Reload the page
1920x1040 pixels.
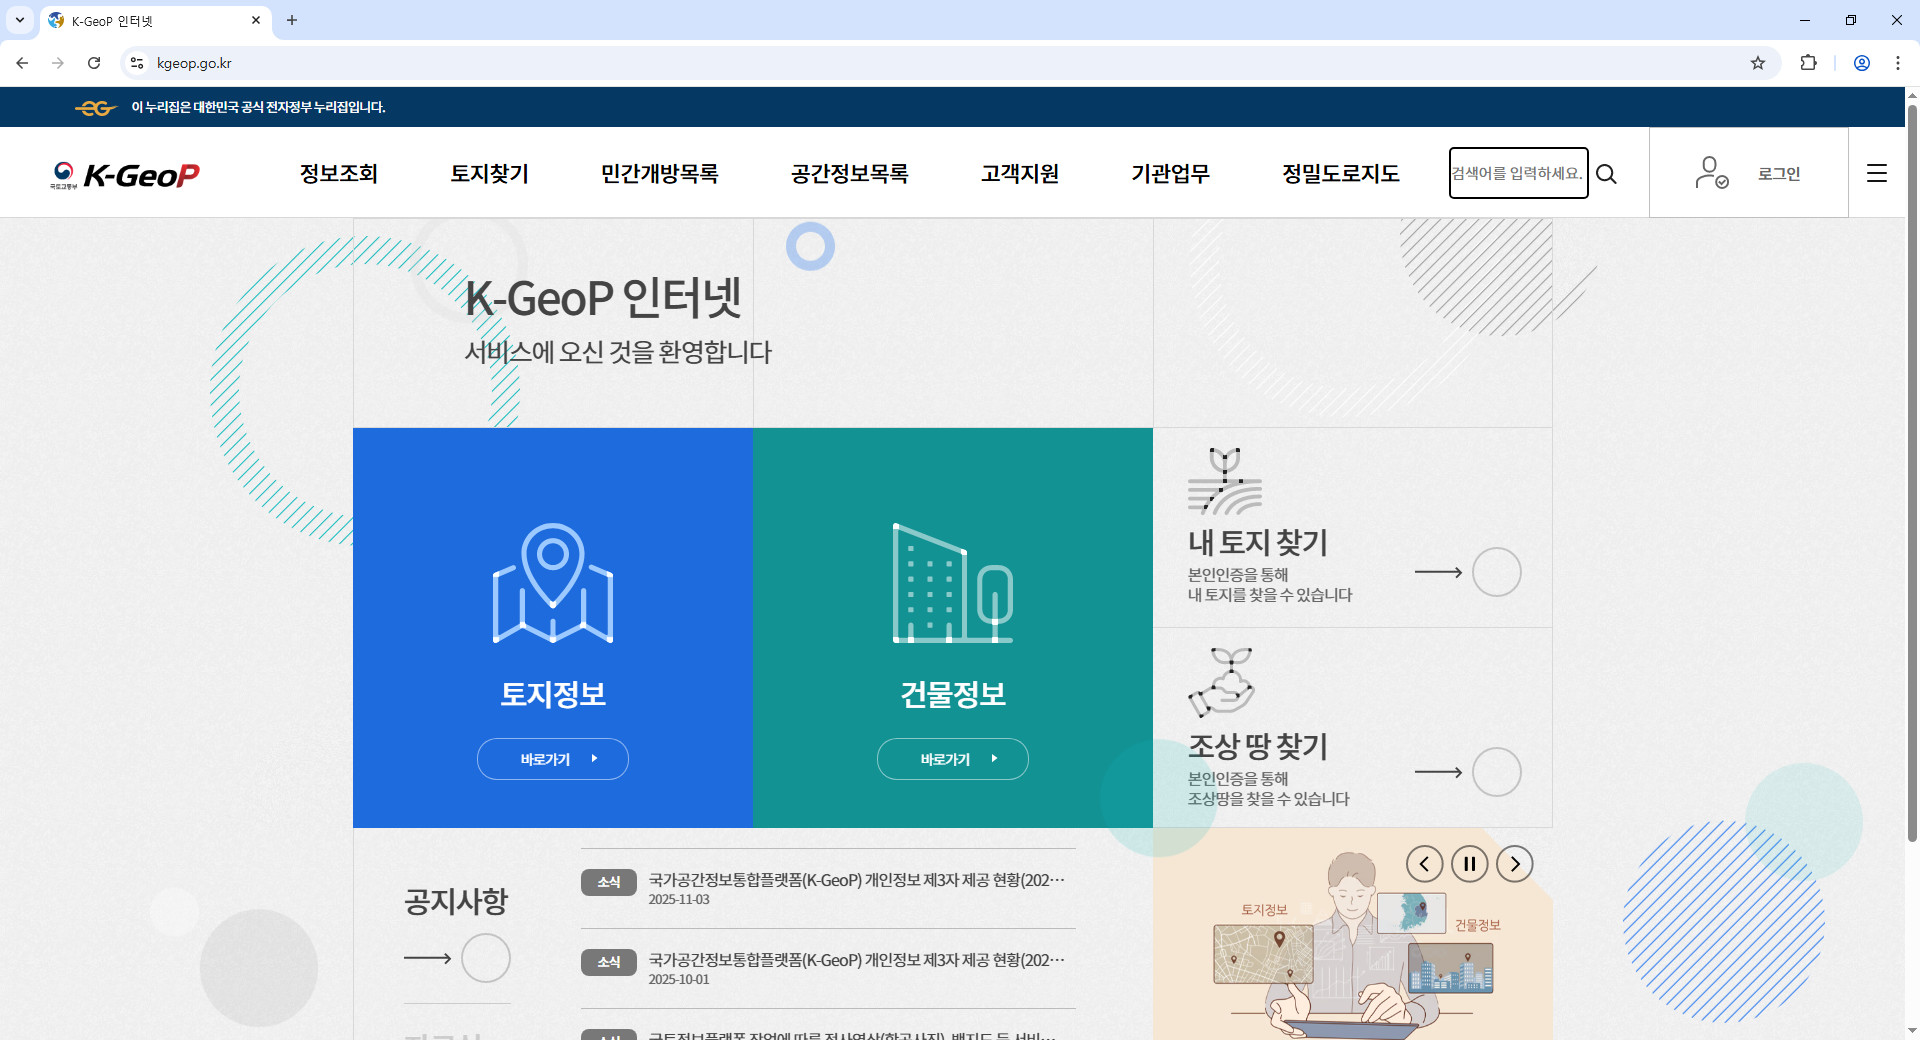(x=94, y=63)
